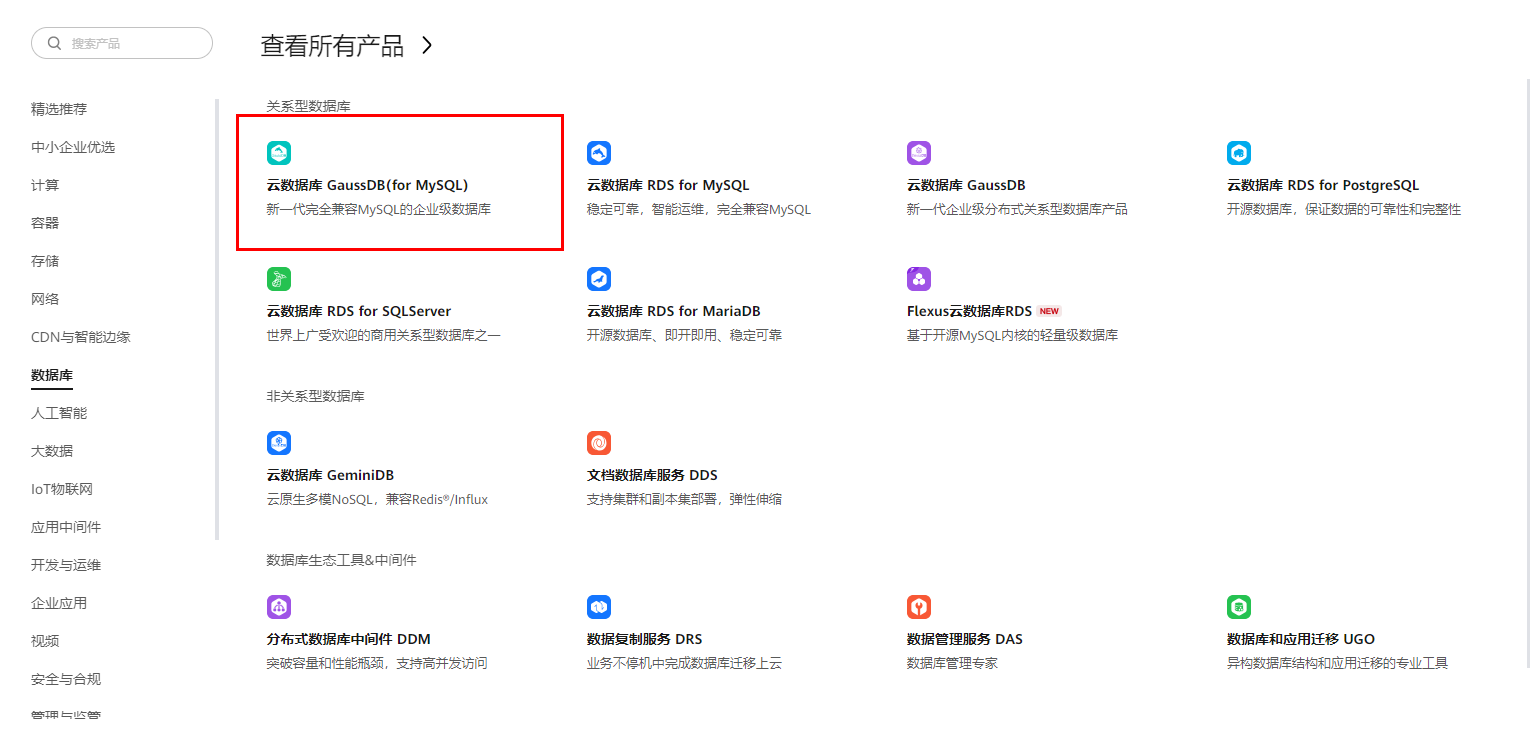1530x732 pixels.
Task: Click the 异构数据库结构和应用迁移的专业工具 description
Action: [x=1337, y=664]
